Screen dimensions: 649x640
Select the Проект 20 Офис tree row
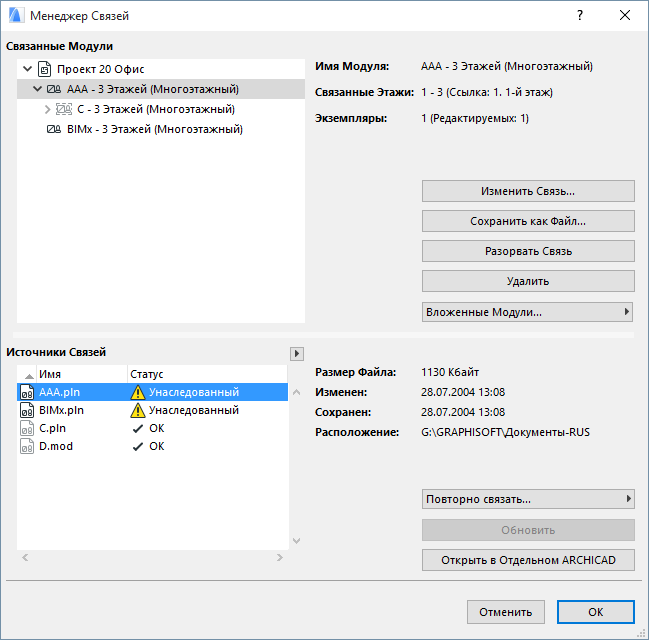[x=161, y=69]
